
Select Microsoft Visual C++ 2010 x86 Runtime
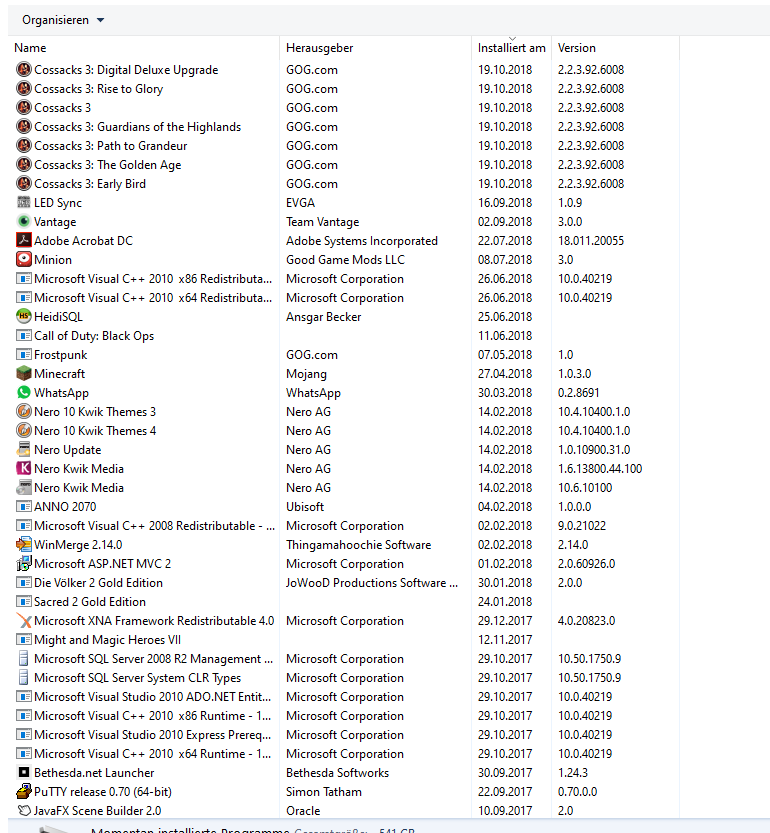click(x=153, y=716)
